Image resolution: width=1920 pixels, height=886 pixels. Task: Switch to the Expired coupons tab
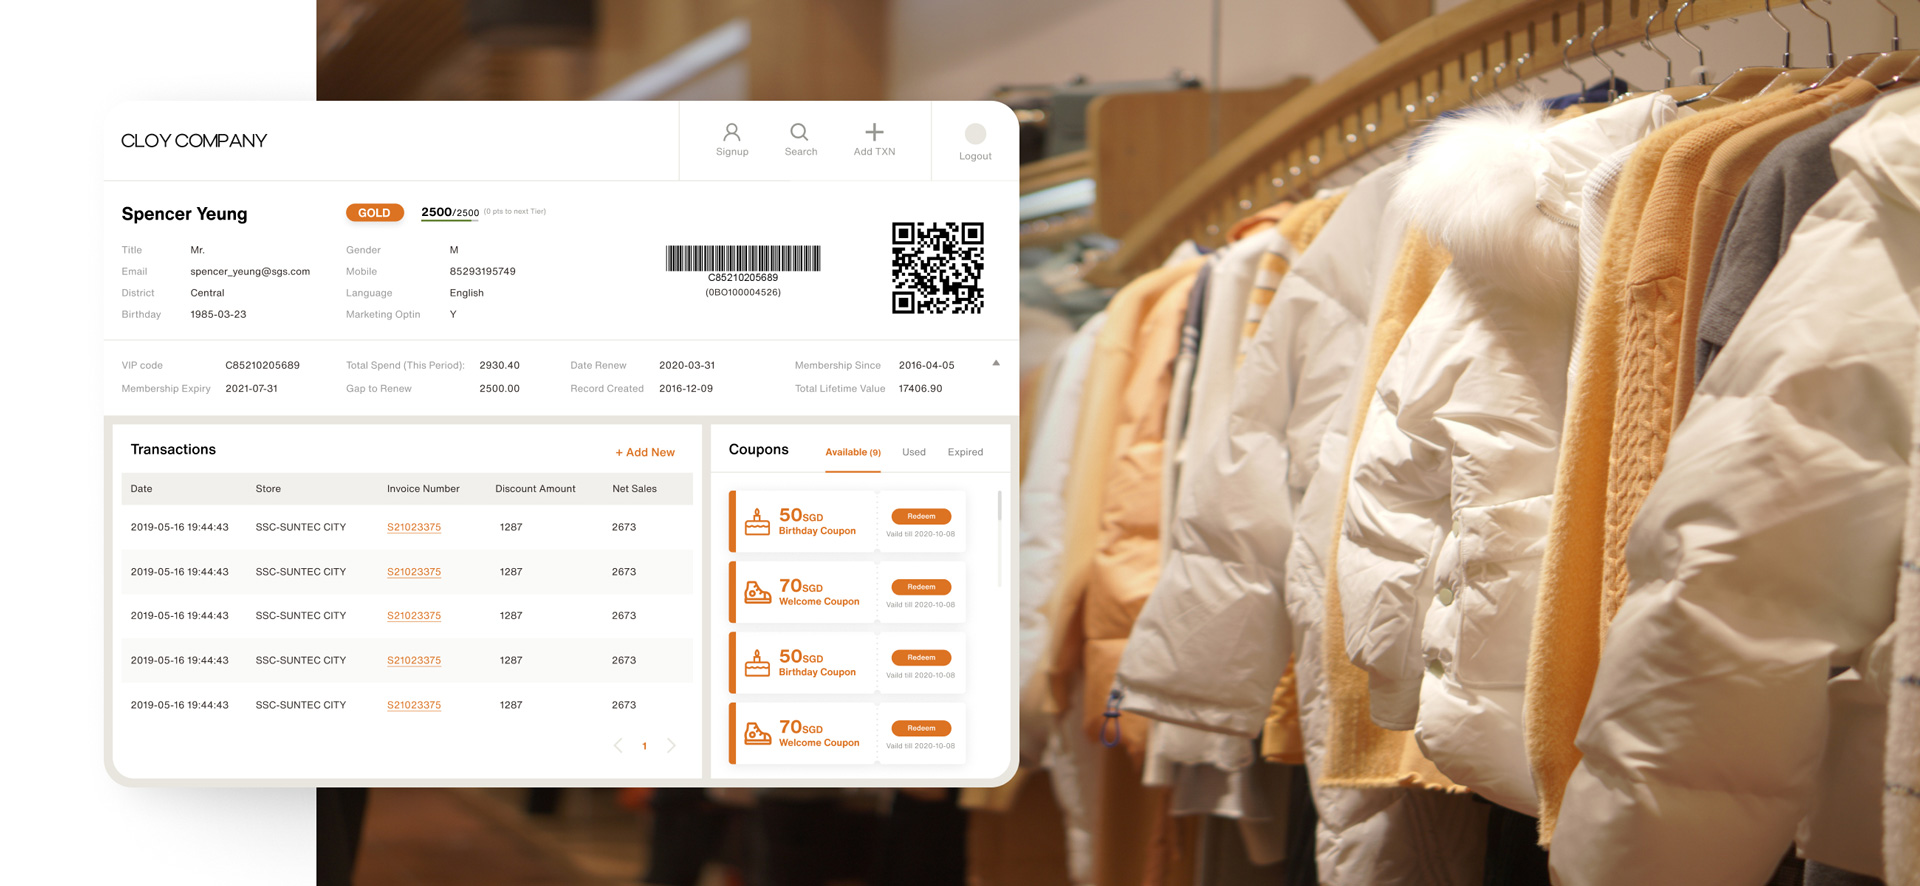(x=965, y=452)
